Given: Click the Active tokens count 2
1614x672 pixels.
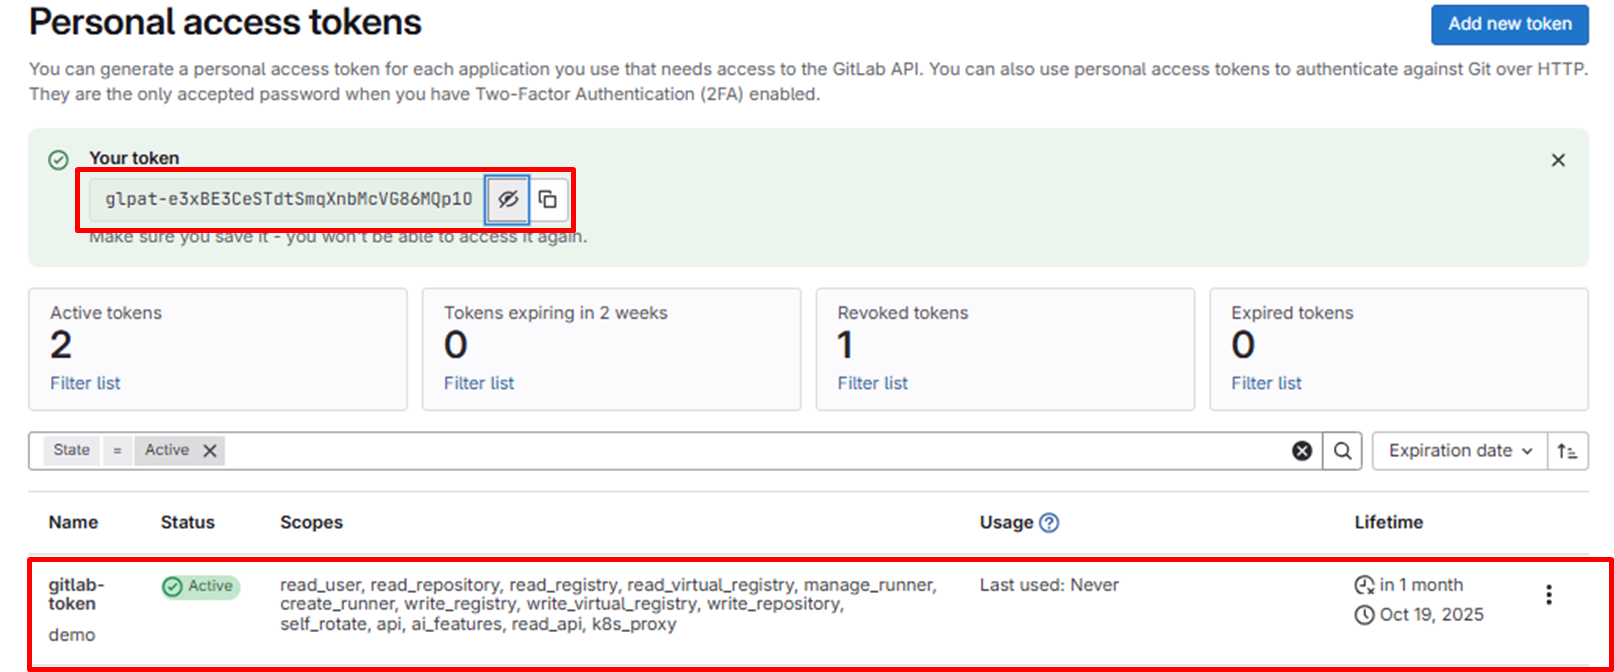Looking at the screenshot, I should click(x=61, y=345).
